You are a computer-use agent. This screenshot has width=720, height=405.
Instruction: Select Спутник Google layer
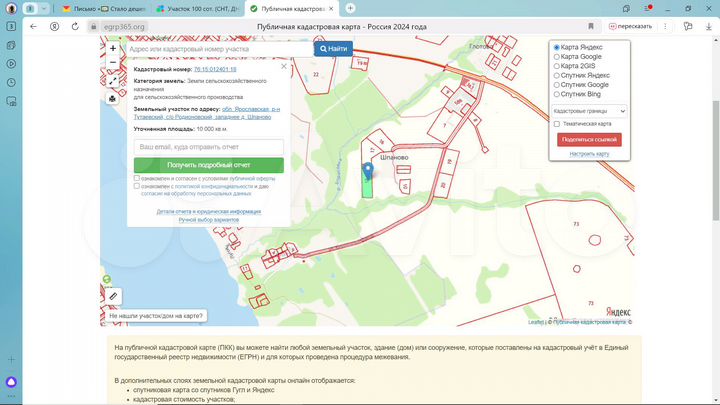(x=557, y=85)
